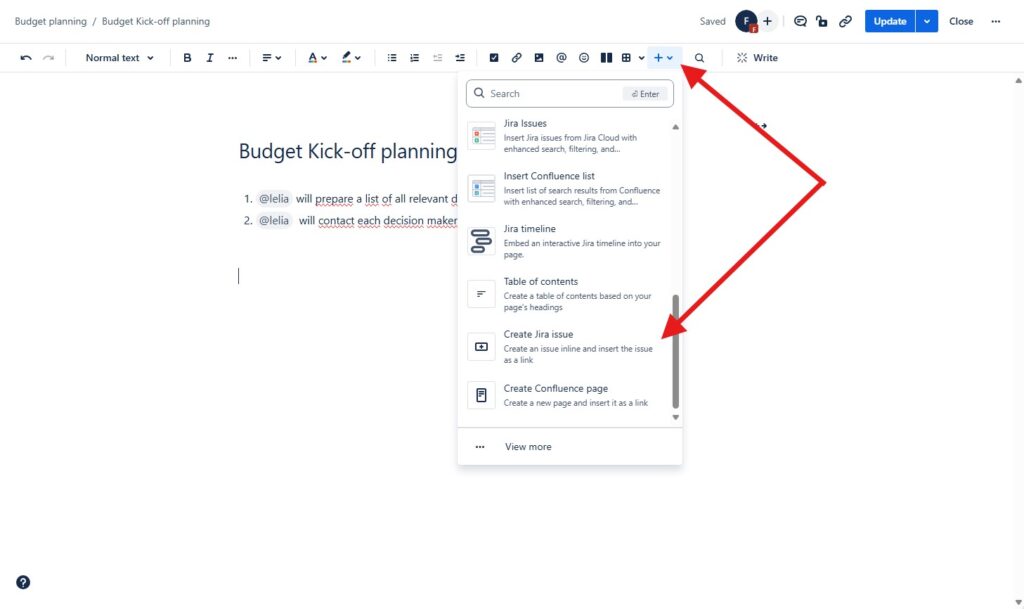Expand the Update button's chevron dropdown
1024x609 pixels.
coord(927,20)
